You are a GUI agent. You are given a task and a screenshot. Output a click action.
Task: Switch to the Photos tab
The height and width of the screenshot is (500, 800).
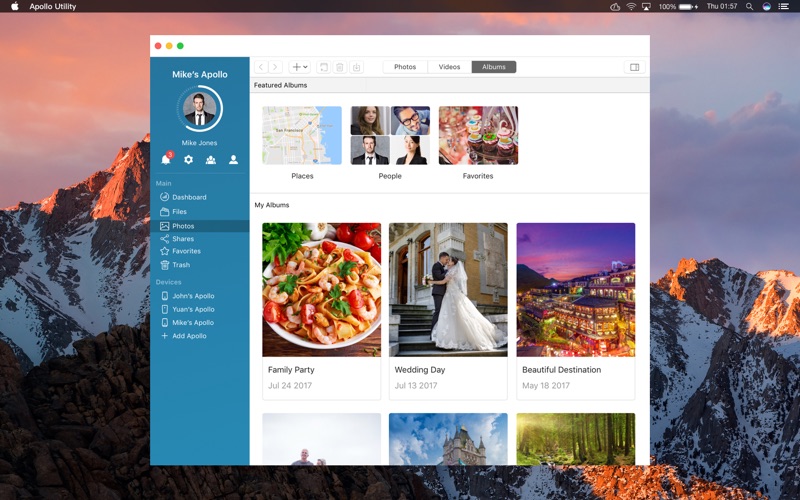coord(405,67)
